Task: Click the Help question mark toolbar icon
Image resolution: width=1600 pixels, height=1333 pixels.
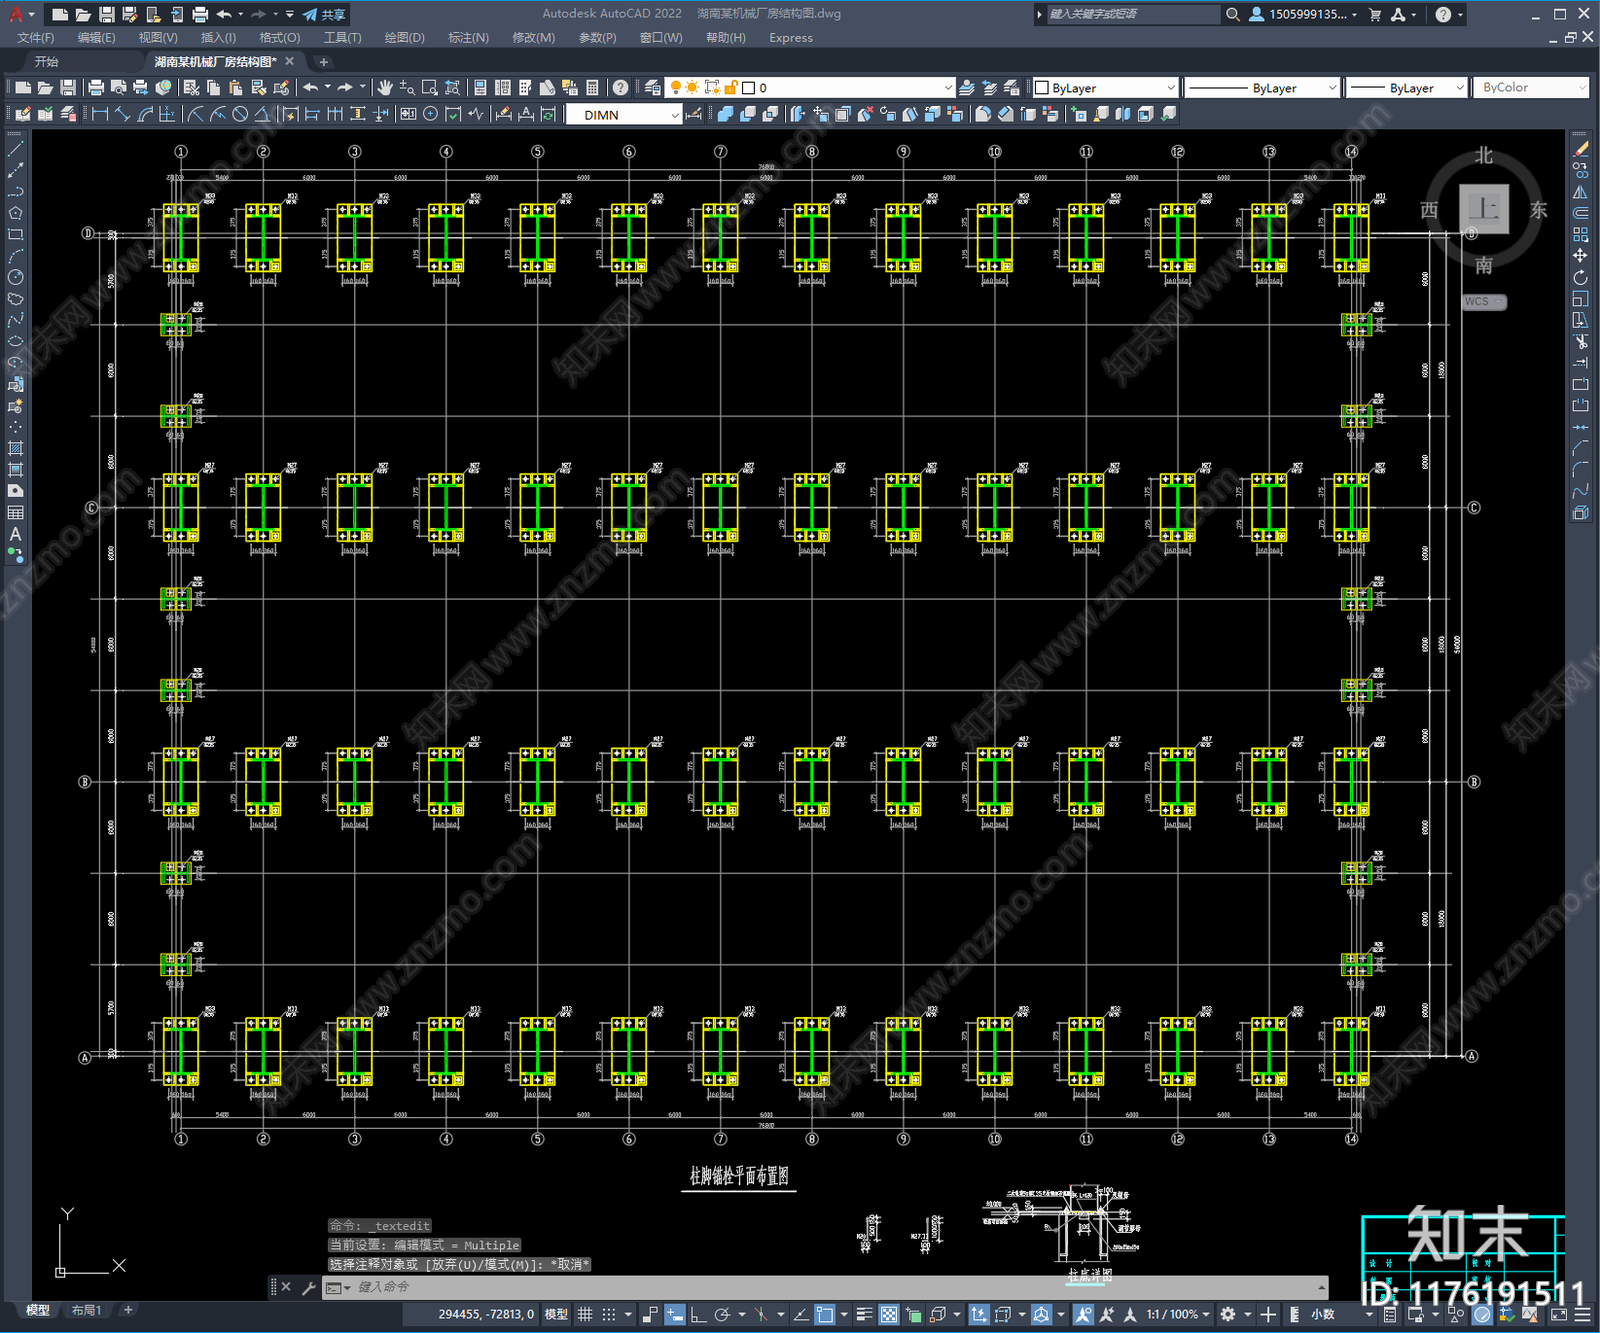Action: pos(621,88)
